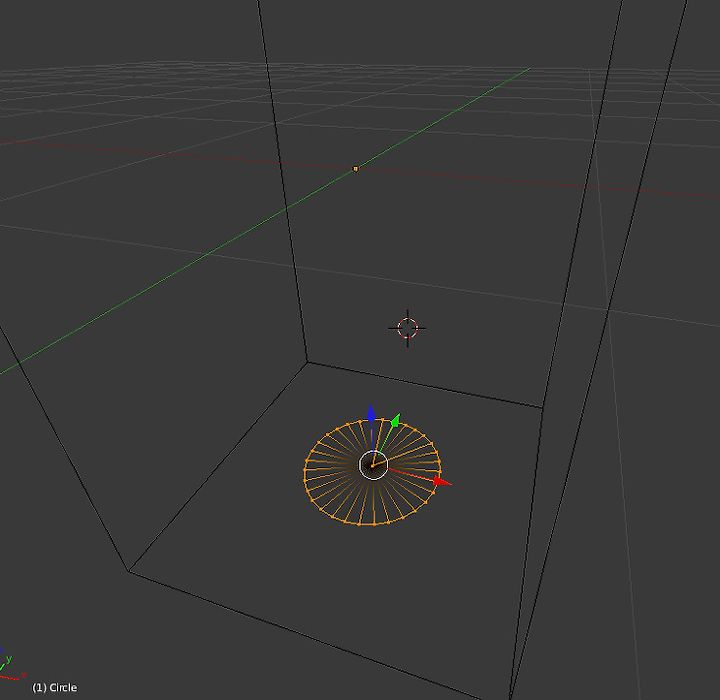720x700 pixels.
Task: Click the green Y-axis manipulator arrow
Action: tap(396, 420)
